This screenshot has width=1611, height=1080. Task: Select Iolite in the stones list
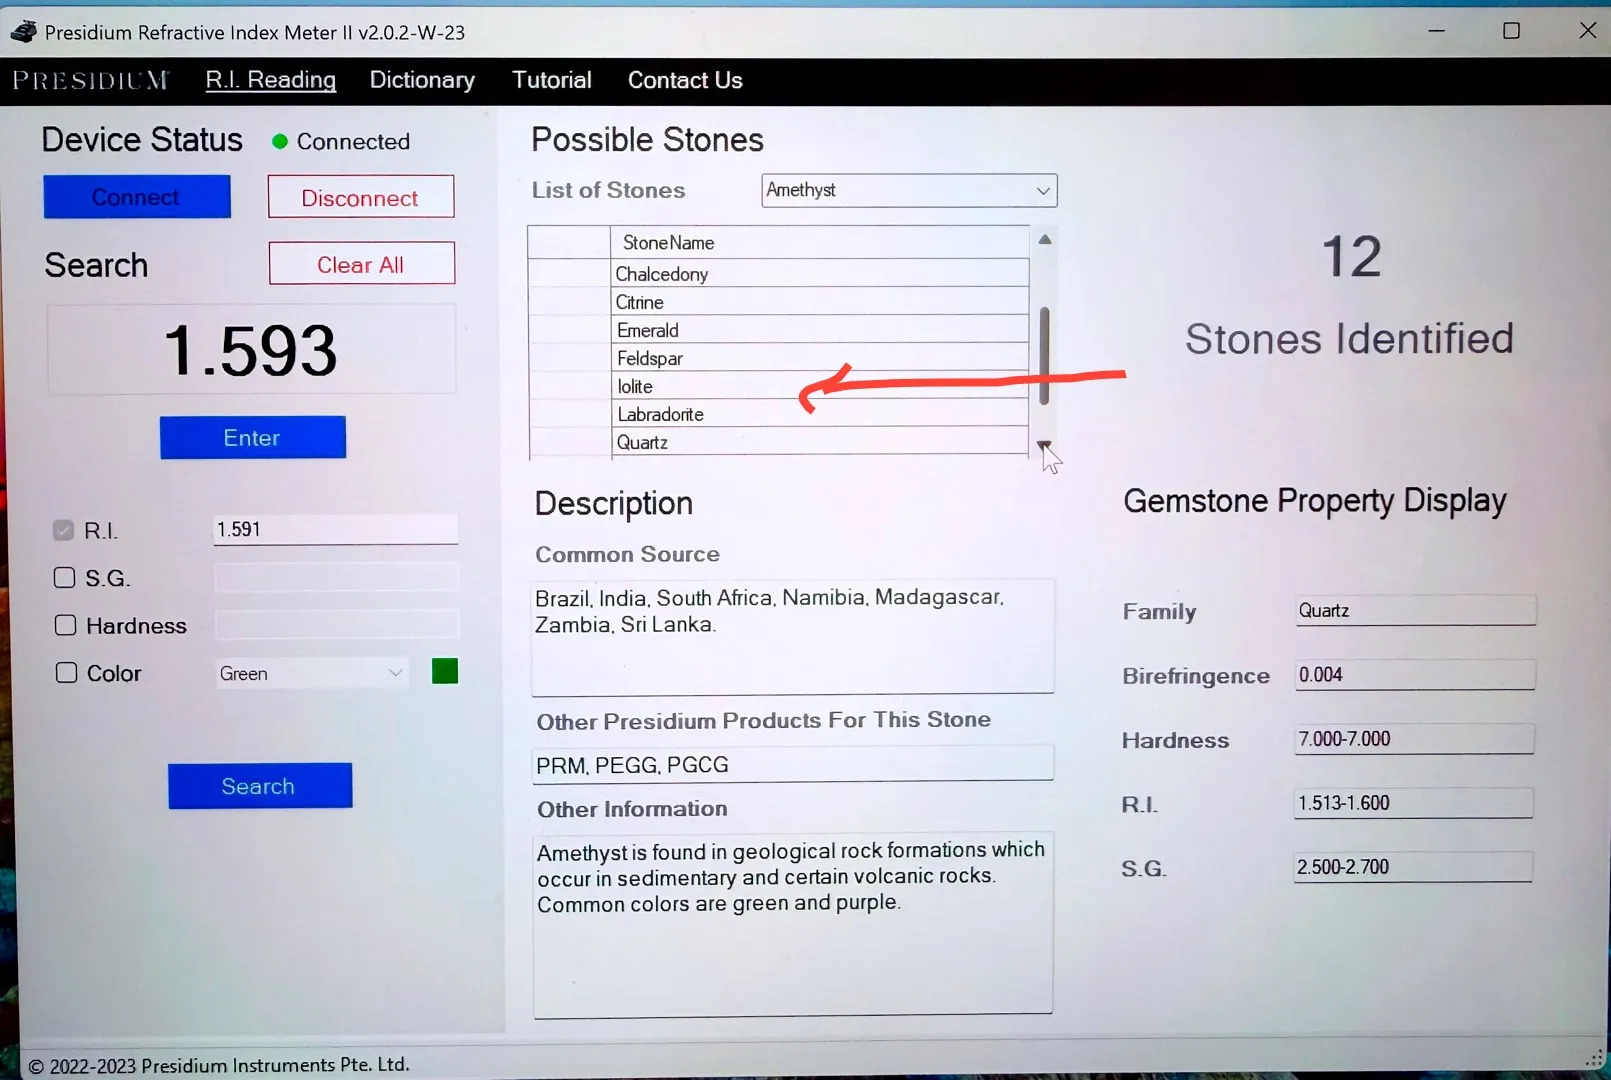[x=635, y=387]
